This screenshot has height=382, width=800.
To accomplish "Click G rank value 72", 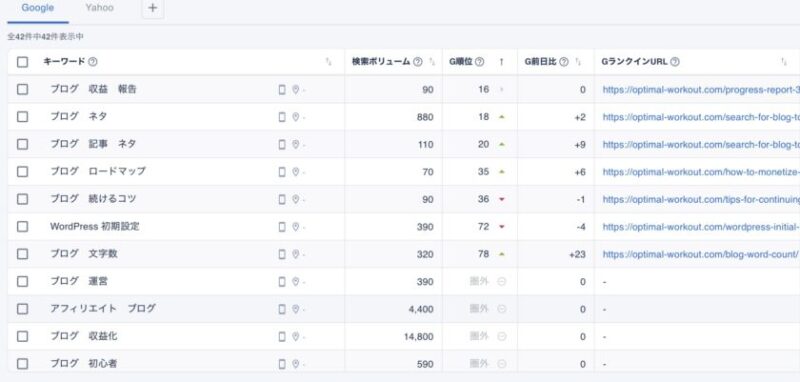I will click(x=483, y=226).
